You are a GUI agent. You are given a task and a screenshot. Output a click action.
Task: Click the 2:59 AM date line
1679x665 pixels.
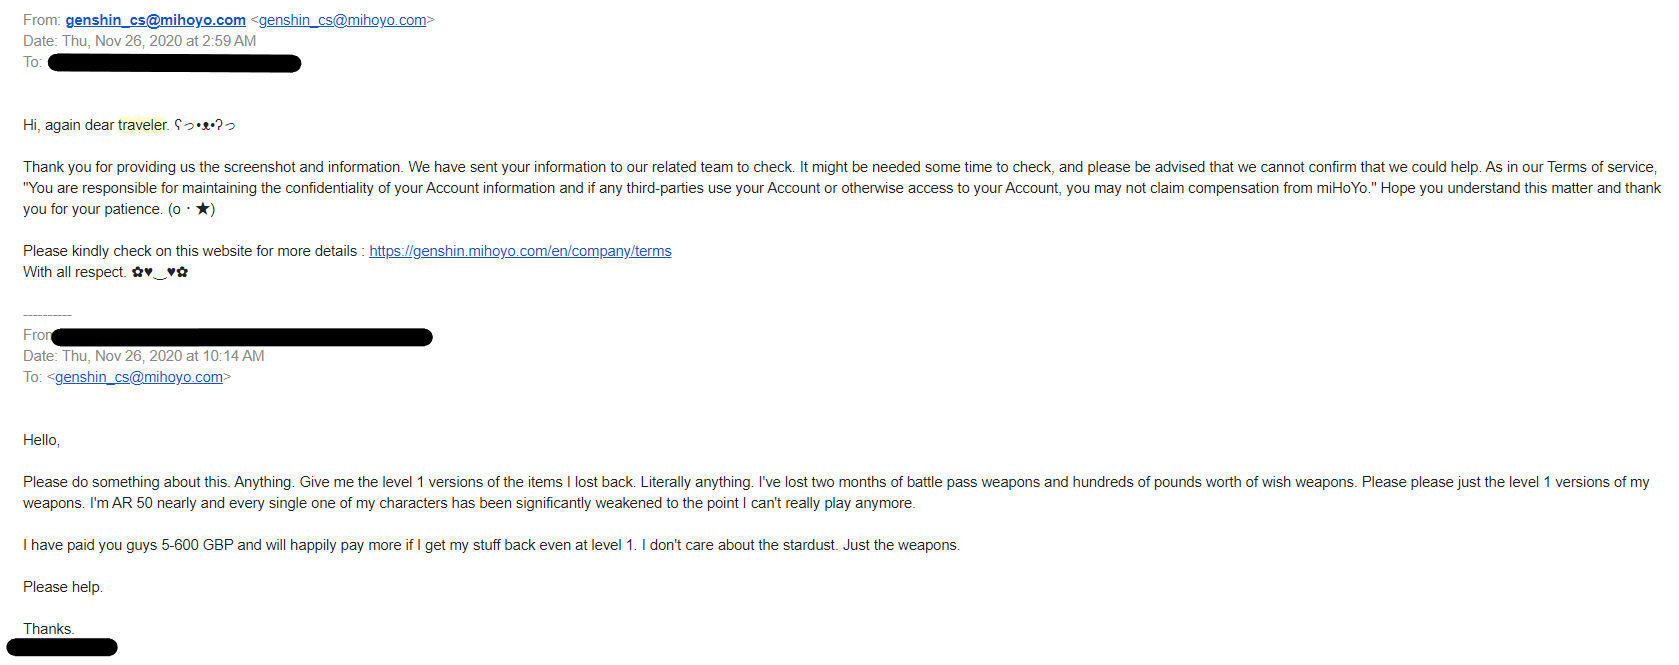[140, 41]
